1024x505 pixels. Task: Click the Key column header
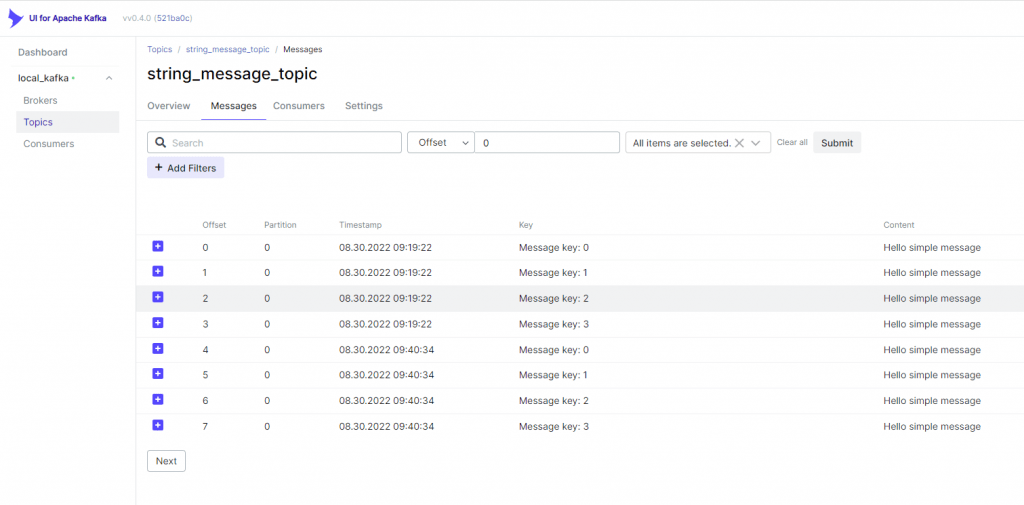(x=526, y=225)
